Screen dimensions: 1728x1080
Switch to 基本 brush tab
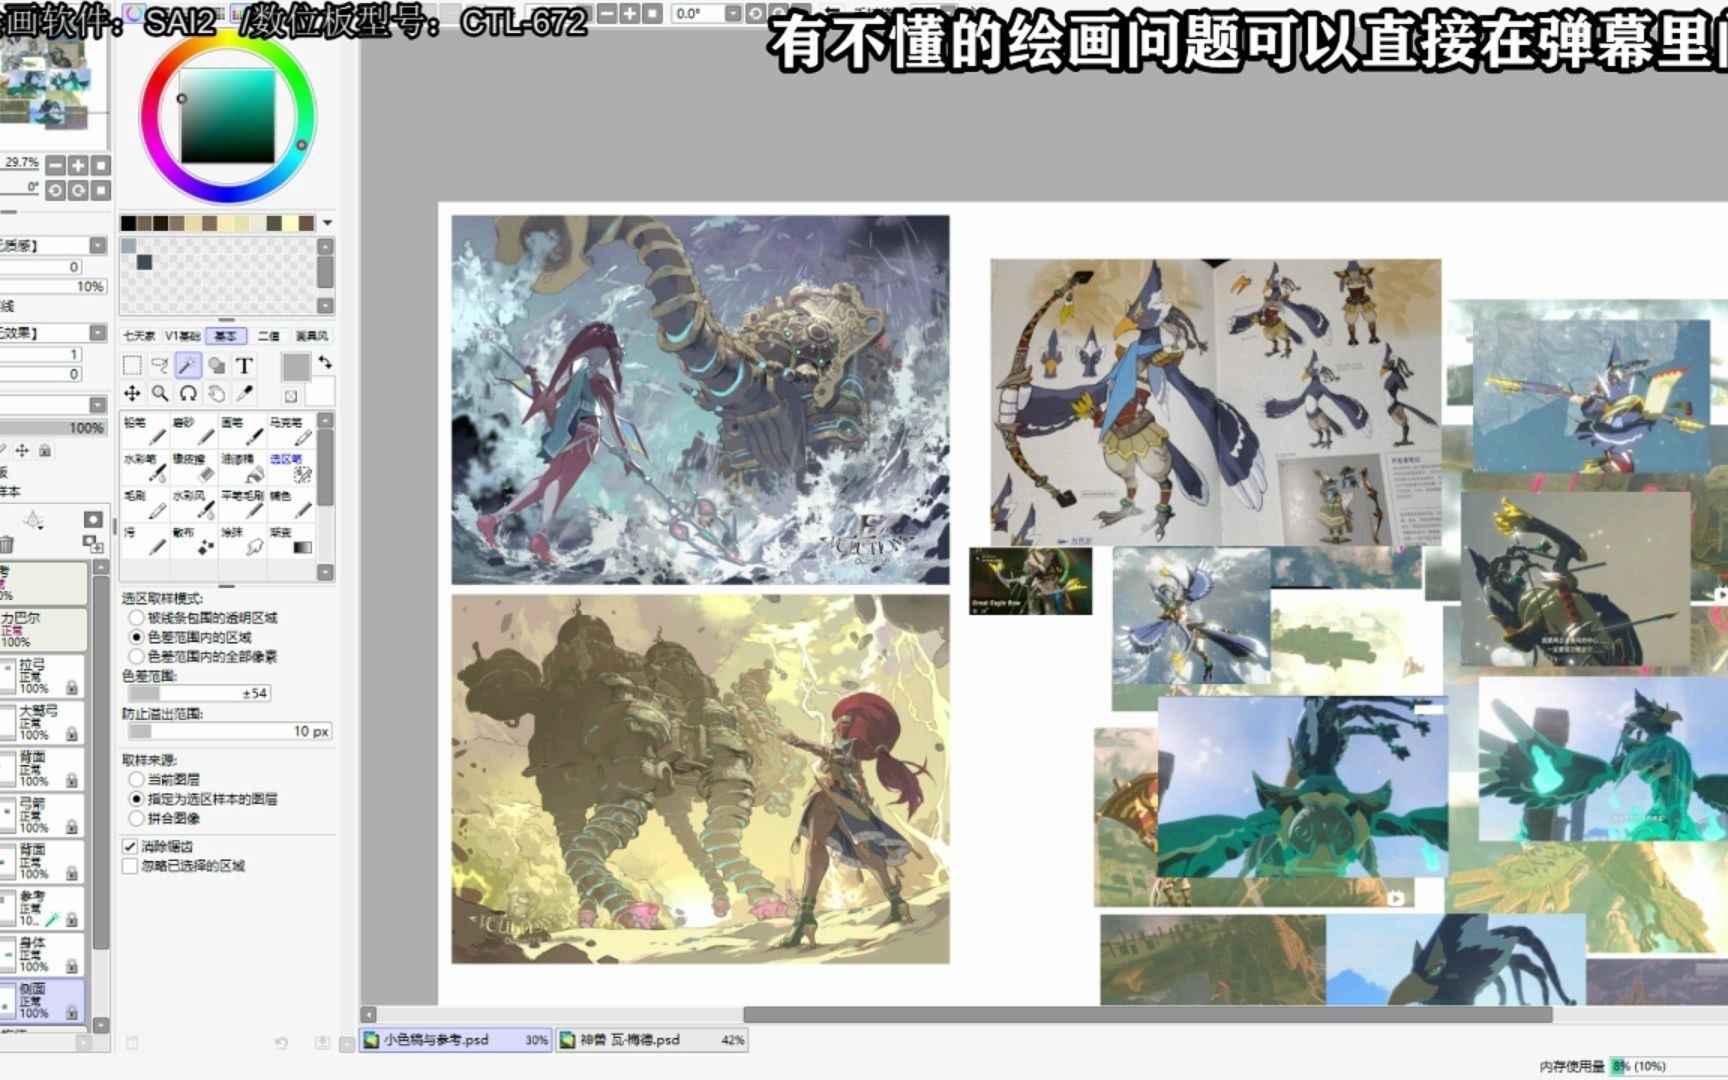tap(226, 336)
